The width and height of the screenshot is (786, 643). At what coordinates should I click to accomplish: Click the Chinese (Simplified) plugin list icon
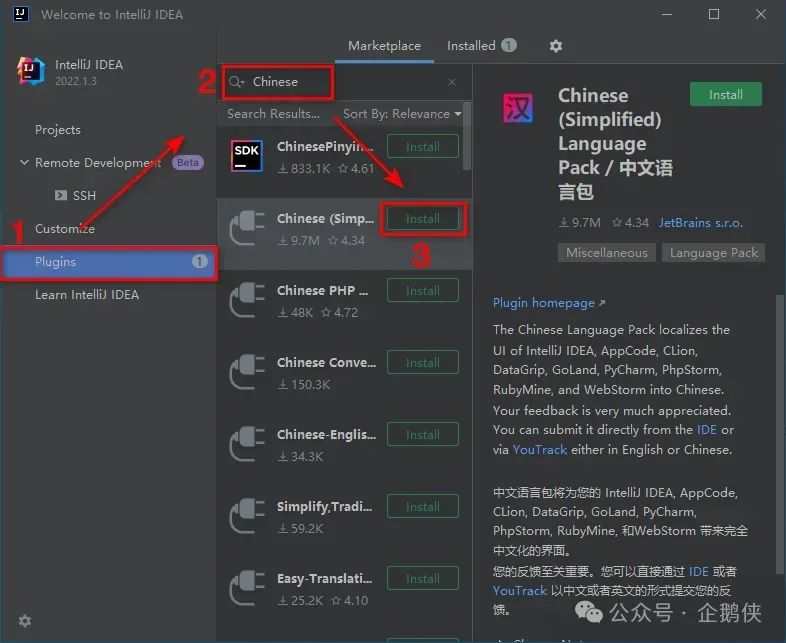[247, 228]
